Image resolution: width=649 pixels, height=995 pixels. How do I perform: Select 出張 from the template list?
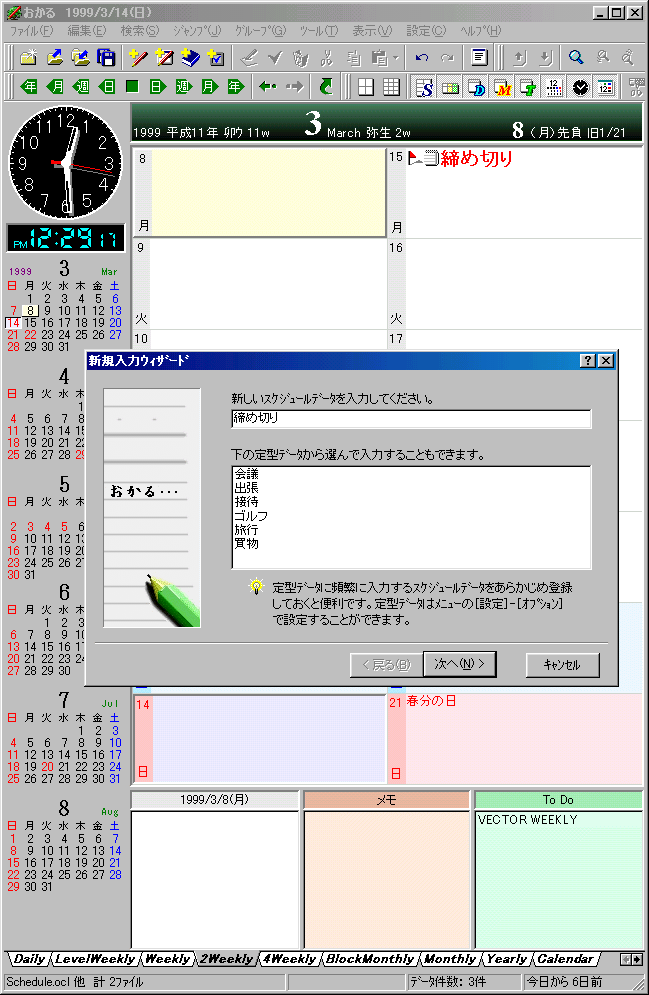coord(246,487)
